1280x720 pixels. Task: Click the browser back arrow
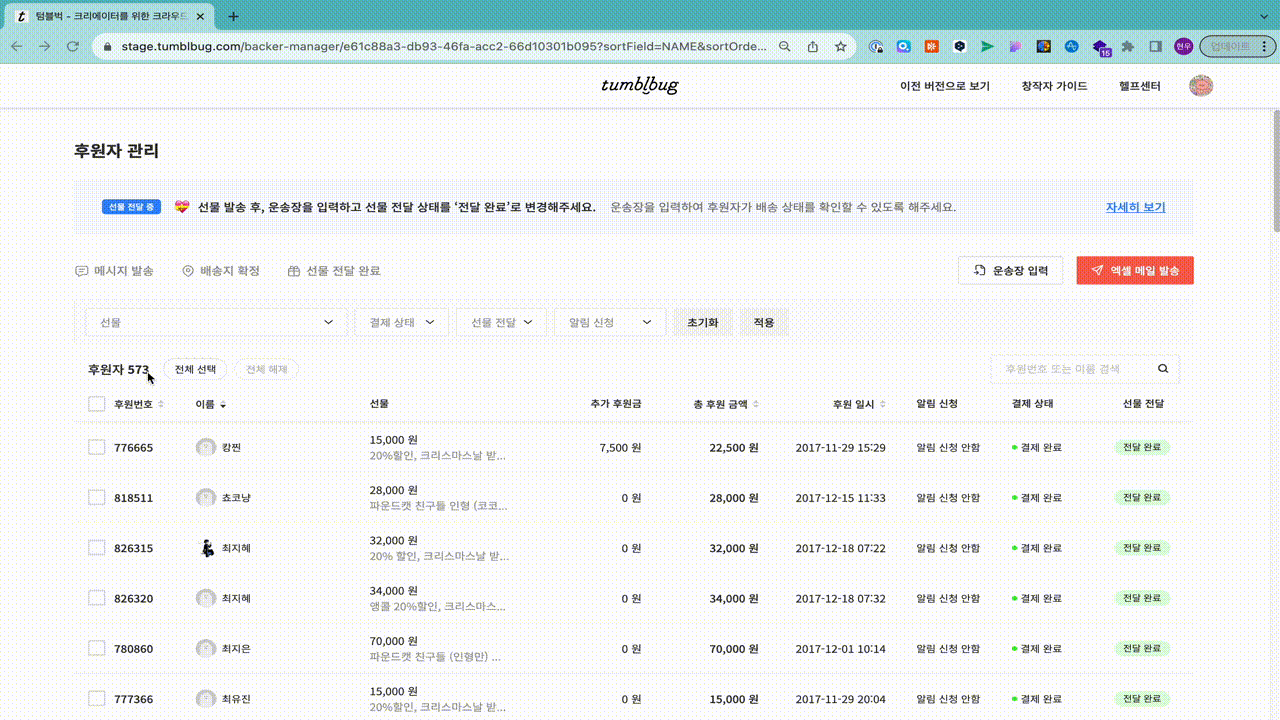[x=17, y=46]
